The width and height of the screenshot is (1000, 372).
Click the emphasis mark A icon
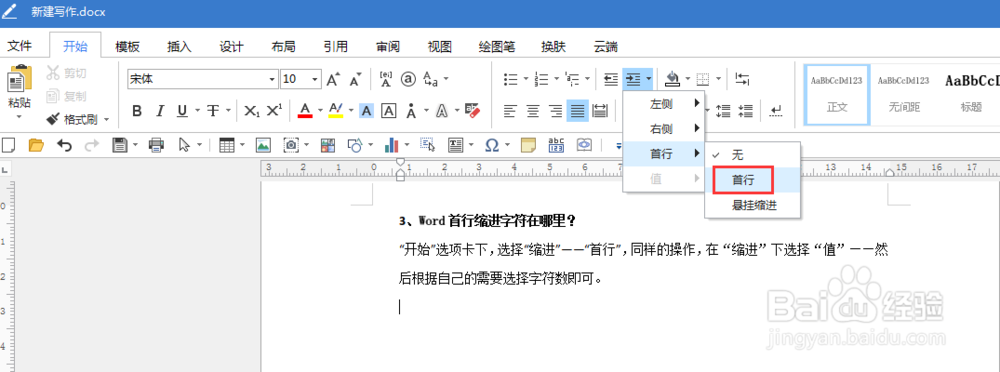(411, 111)
